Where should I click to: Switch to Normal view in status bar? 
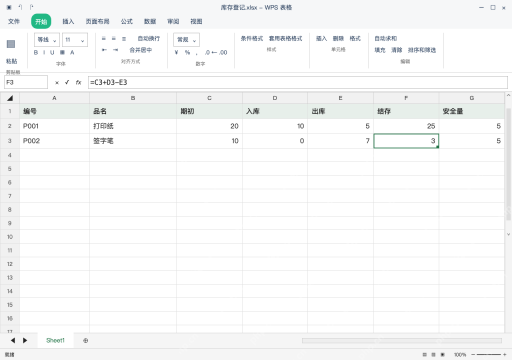click(424, 354)
